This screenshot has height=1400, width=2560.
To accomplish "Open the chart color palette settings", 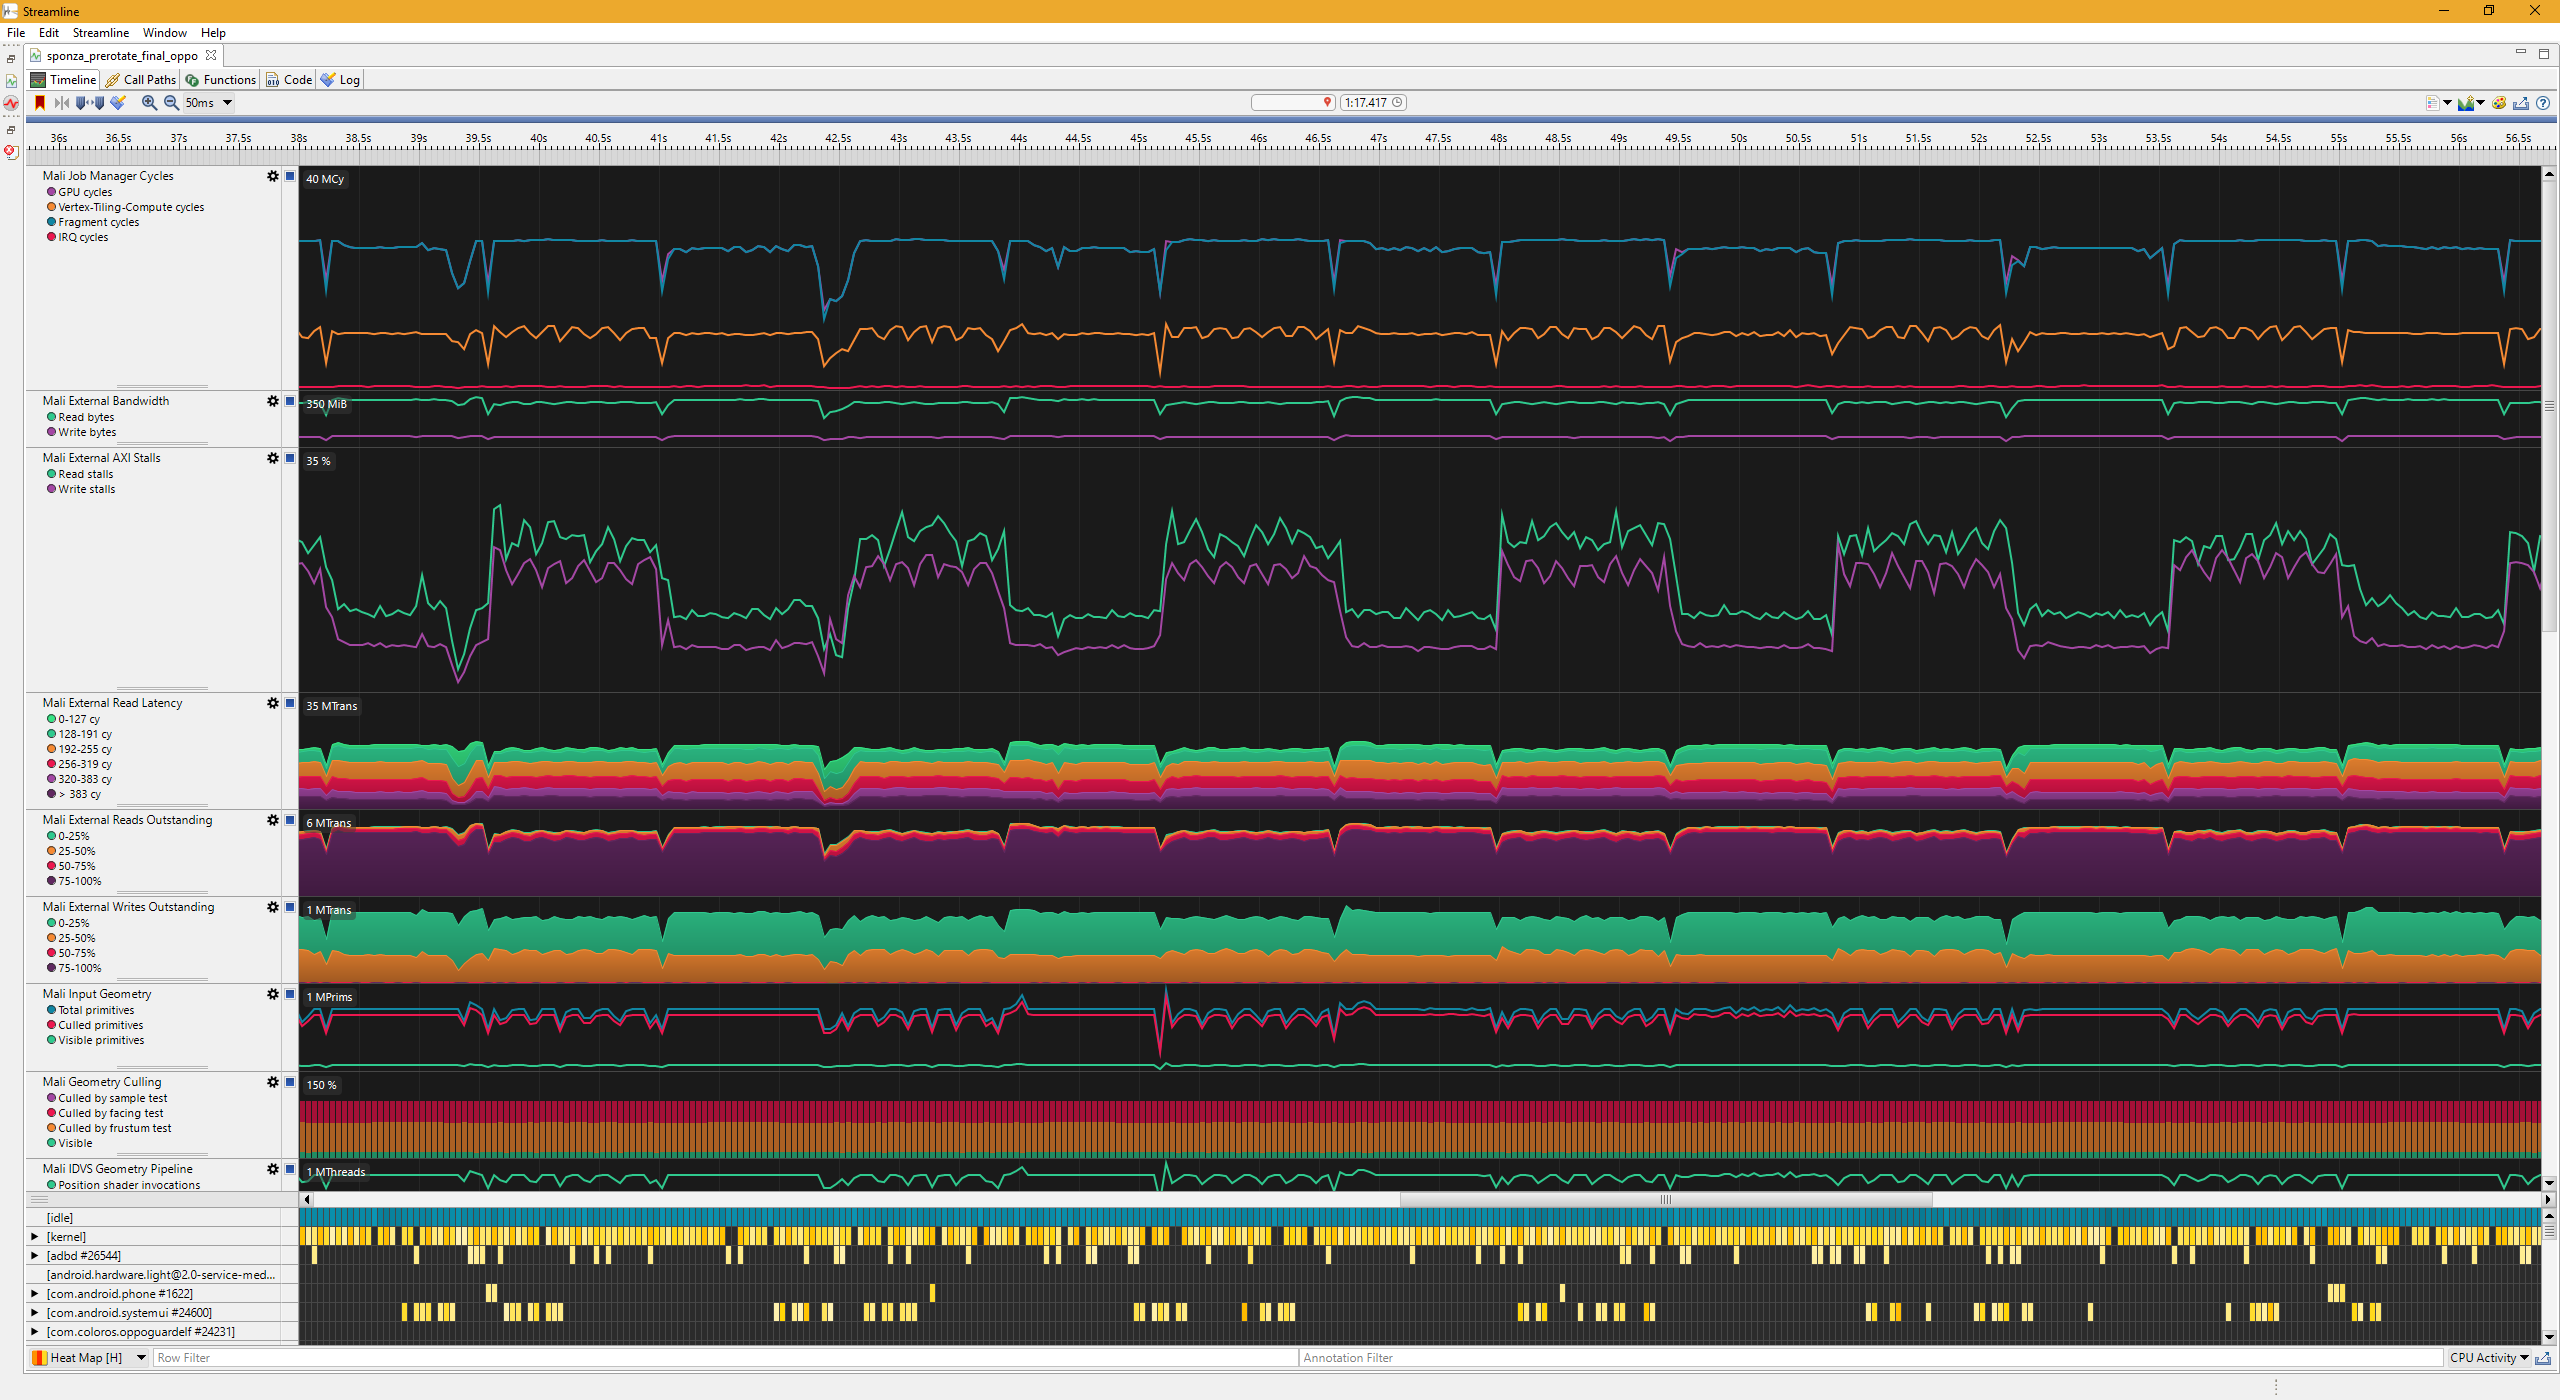I will click(2499, 102).
